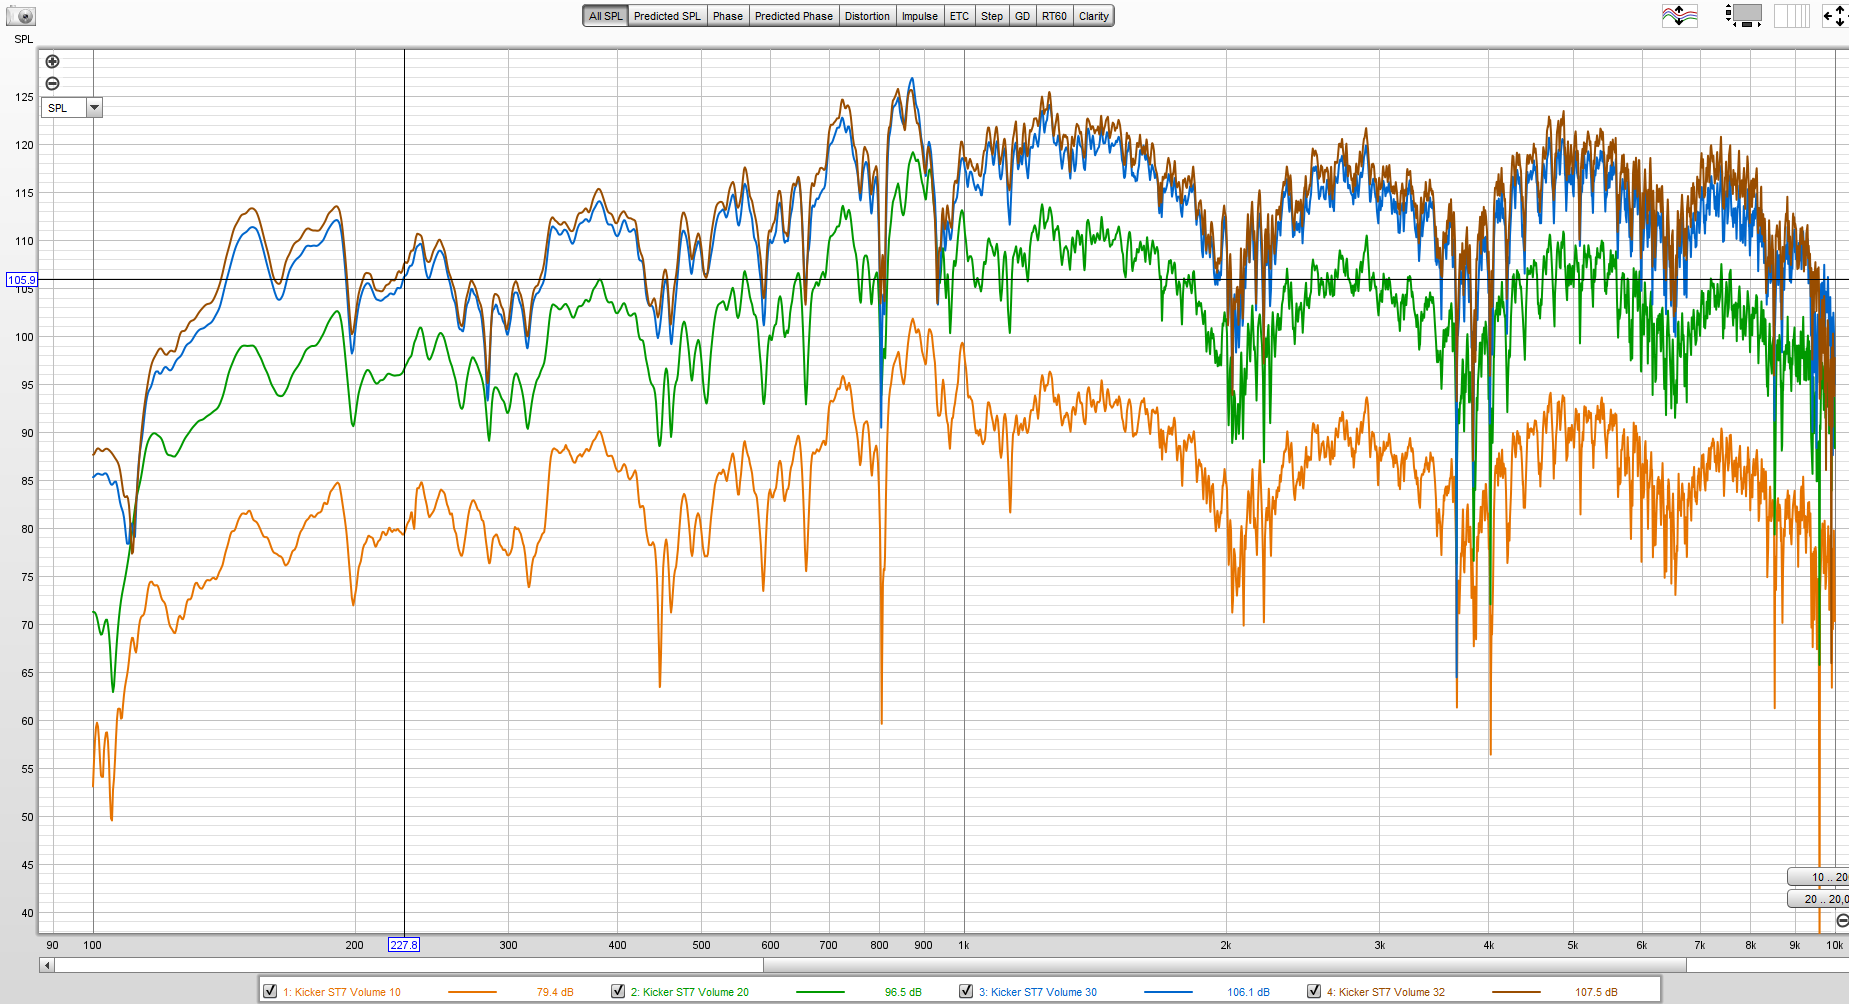1849x1004 pixels.
Task: Click the 79.4 dB readout
Action: point(555,992)
